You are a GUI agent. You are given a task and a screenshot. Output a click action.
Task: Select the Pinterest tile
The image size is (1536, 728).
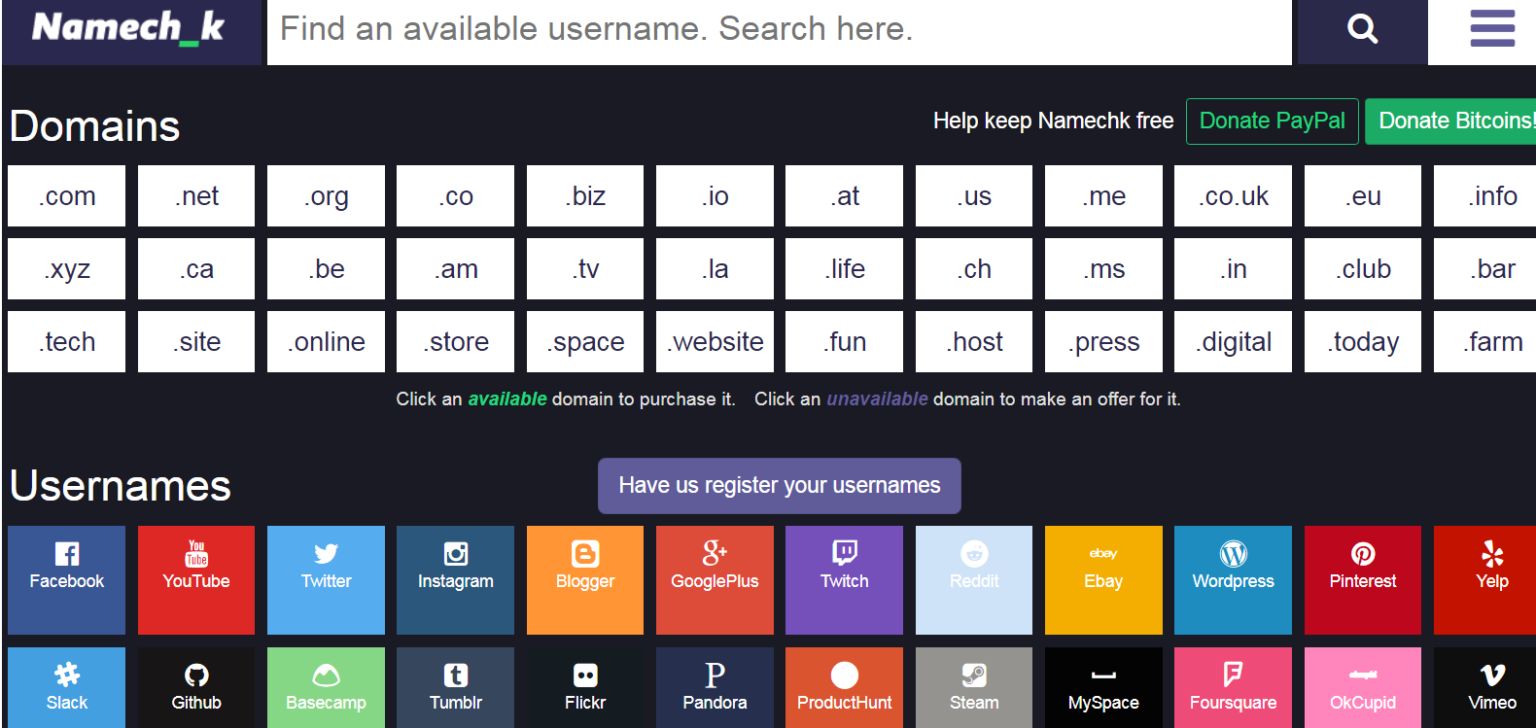click(x=1363, y=580)
